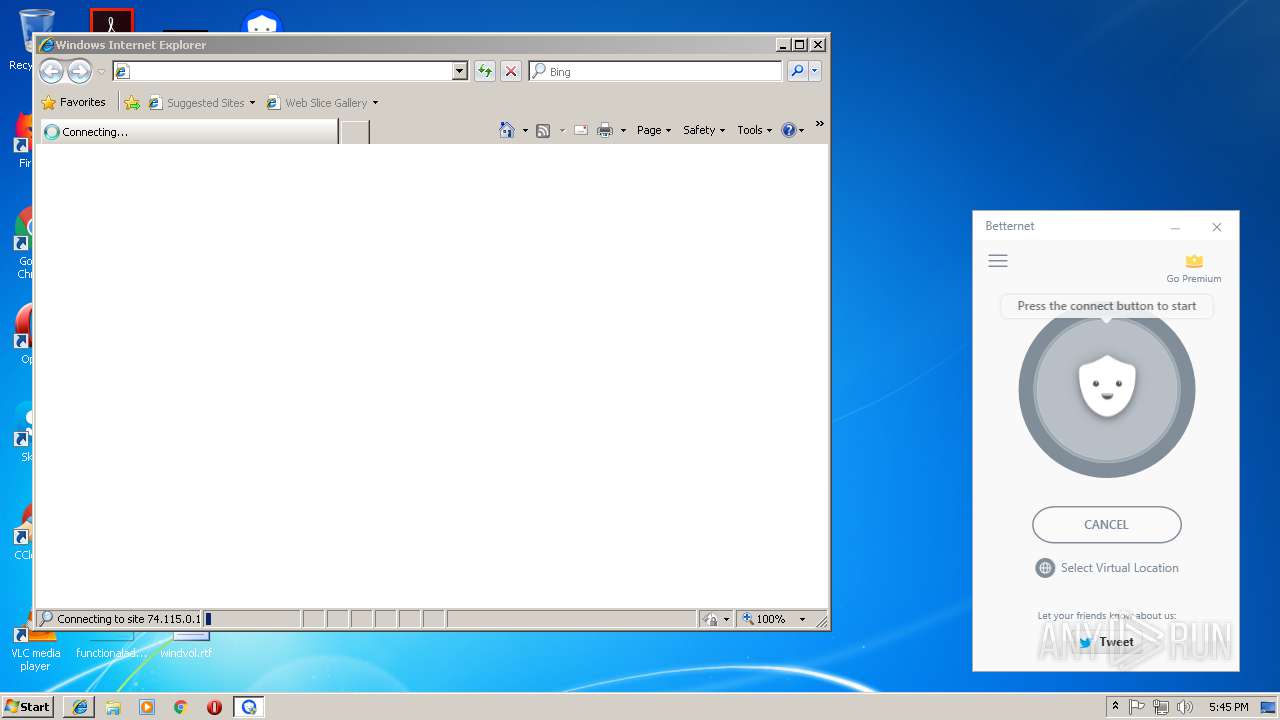Run search with magnifier button
Image resolution: width=1280 pixels, height=720 pixels.
point(797,71)
